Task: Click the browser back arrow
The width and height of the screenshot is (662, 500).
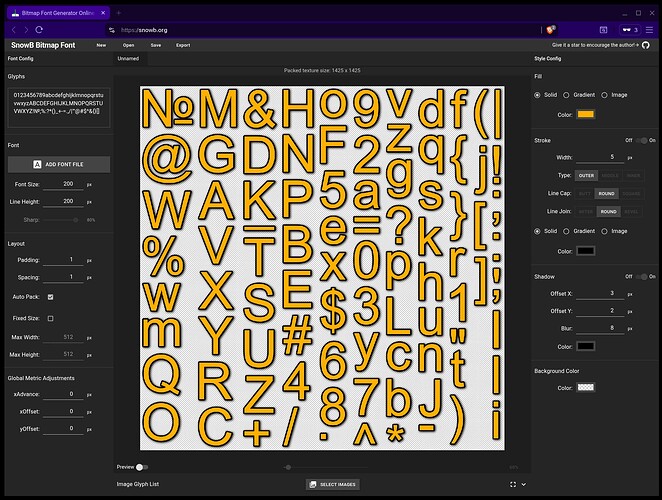Action: [x=14, y=30]
